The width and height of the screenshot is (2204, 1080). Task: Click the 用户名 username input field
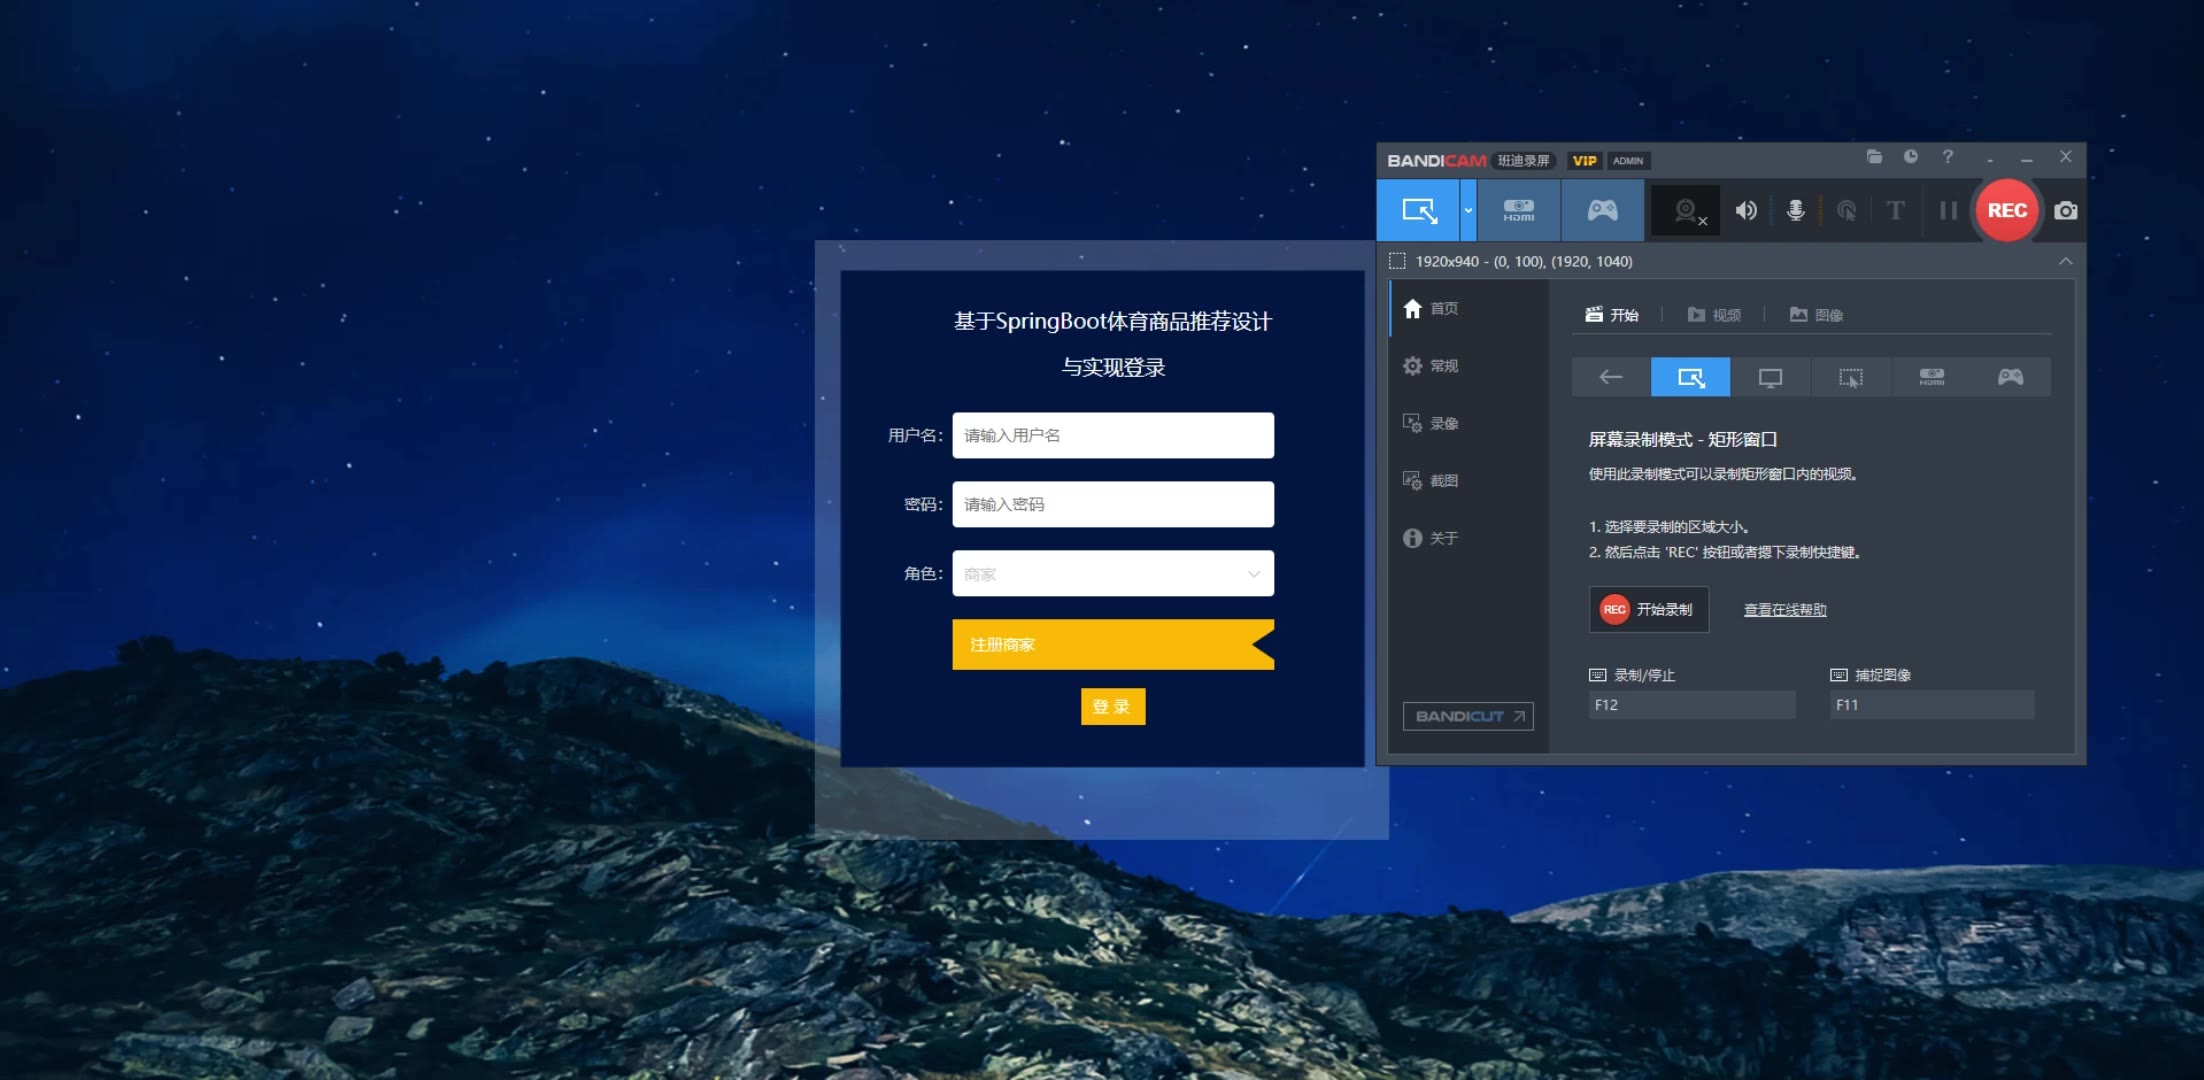coord(1112,436)
